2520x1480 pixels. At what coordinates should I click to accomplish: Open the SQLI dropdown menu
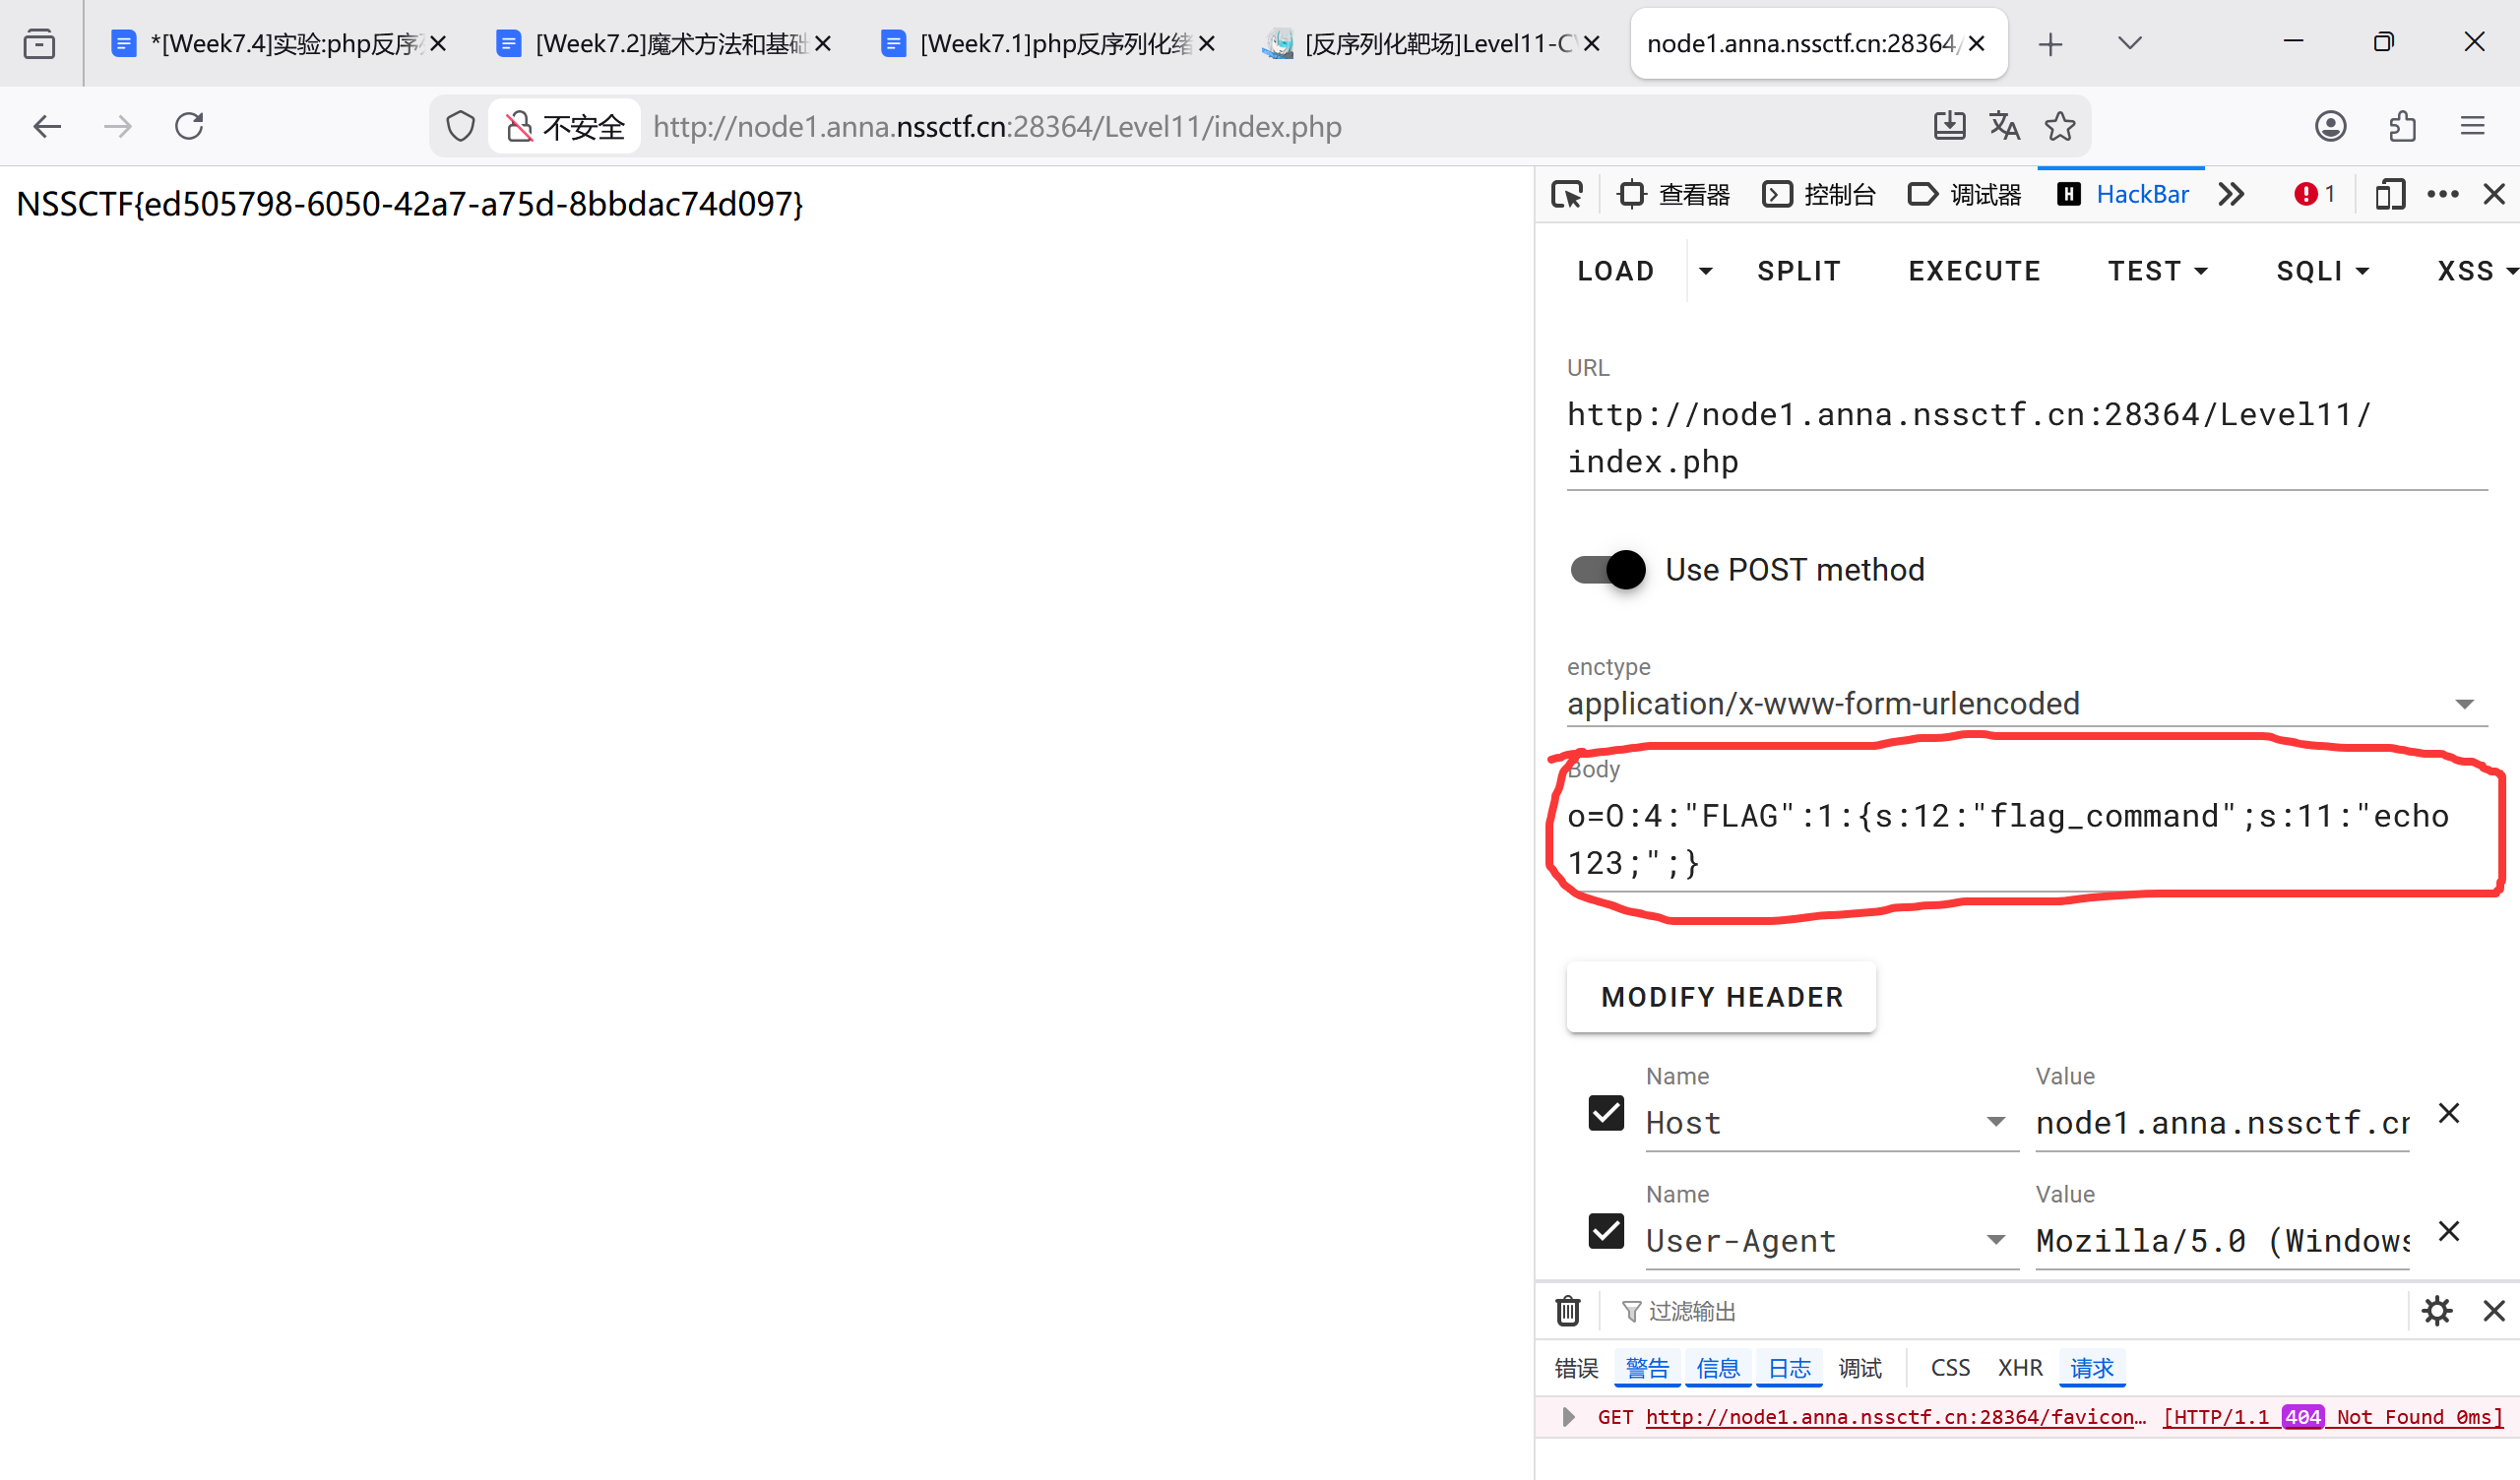click(2322, 271)
